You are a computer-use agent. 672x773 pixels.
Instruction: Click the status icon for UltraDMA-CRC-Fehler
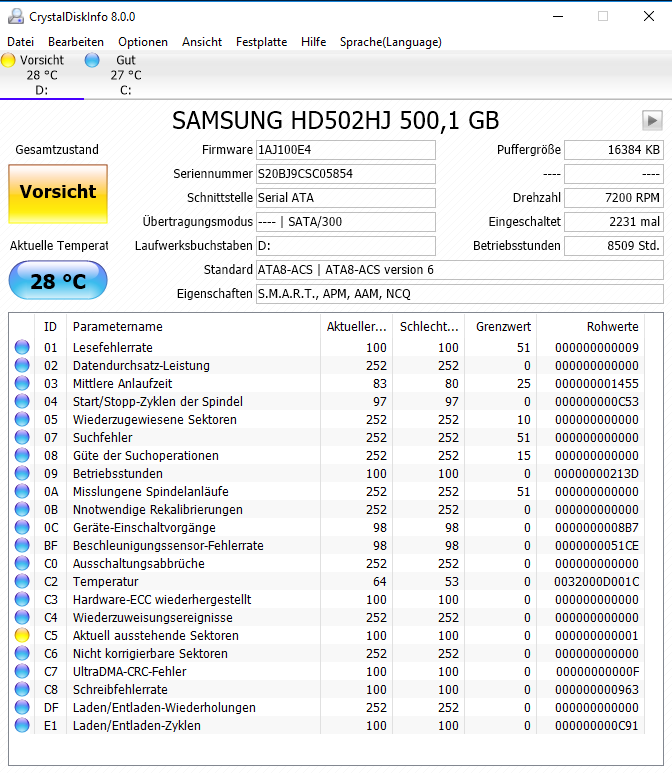point(22,671)
